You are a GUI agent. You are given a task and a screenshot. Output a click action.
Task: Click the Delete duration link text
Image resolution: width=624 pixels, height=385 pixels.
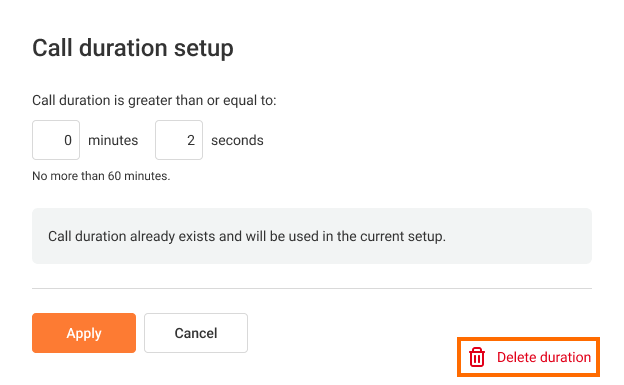coord(544,357)
